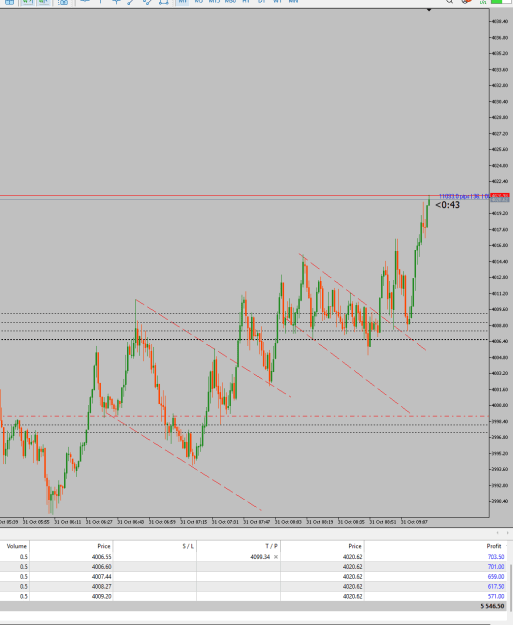Sort trades by the Volume column header

pyautogui.click(x=17, y=546)
